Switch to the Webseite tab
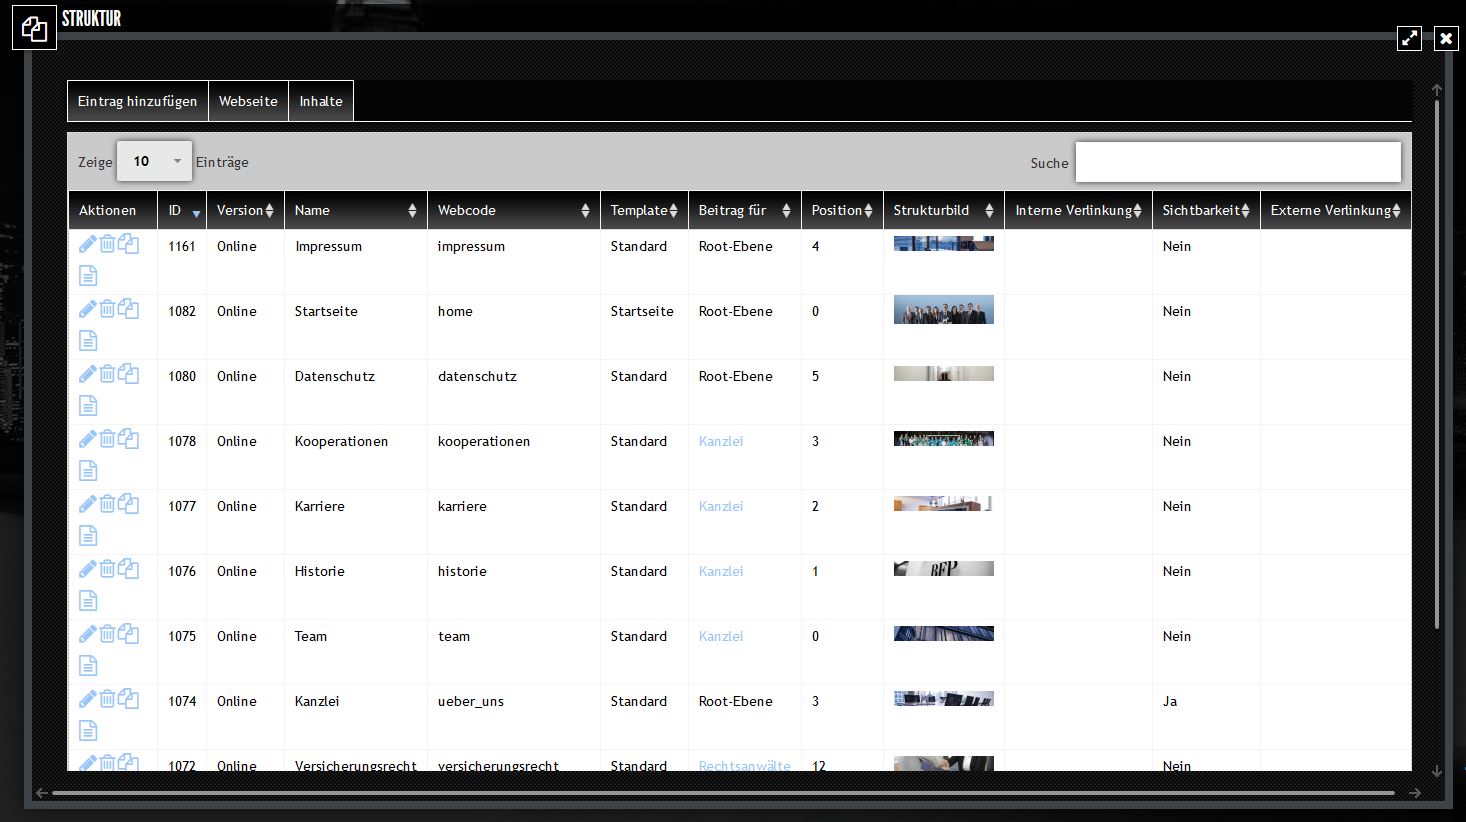The width and height of the screenshot is (1466, 822). point(248,101)
